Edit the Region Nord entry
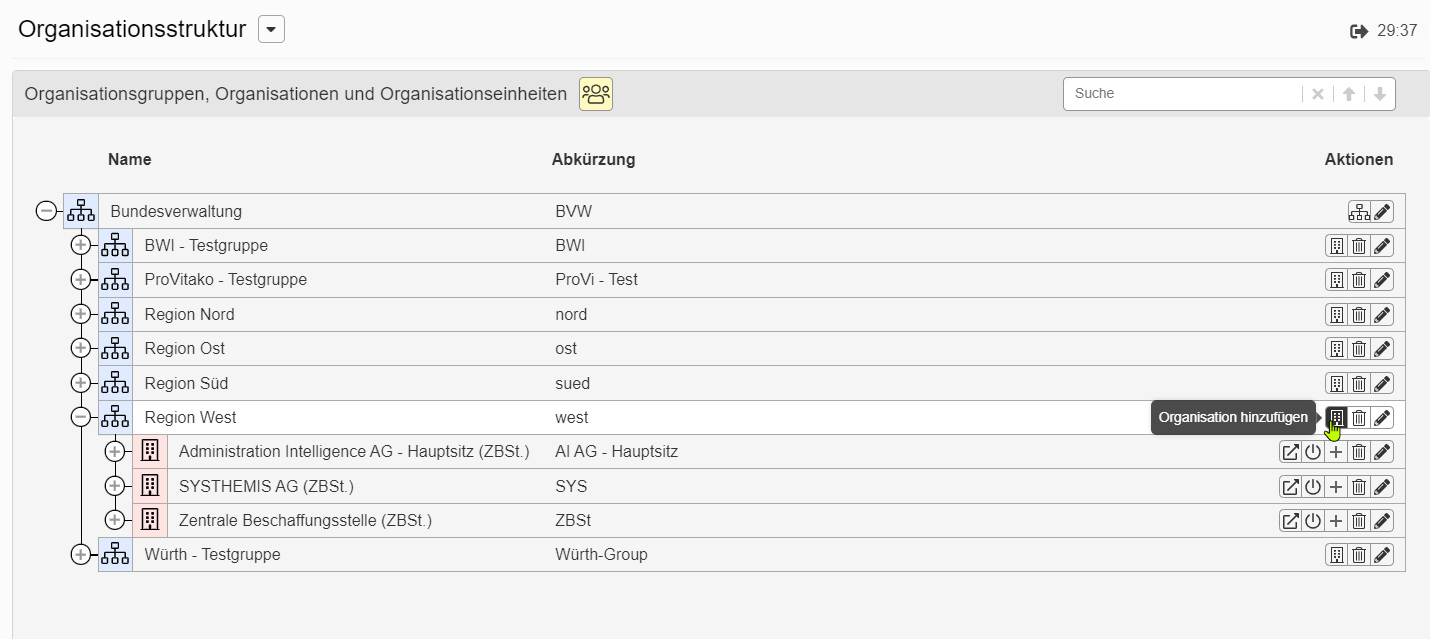This screenshot has height=639, width=1430. click(x=1382, y=315)
